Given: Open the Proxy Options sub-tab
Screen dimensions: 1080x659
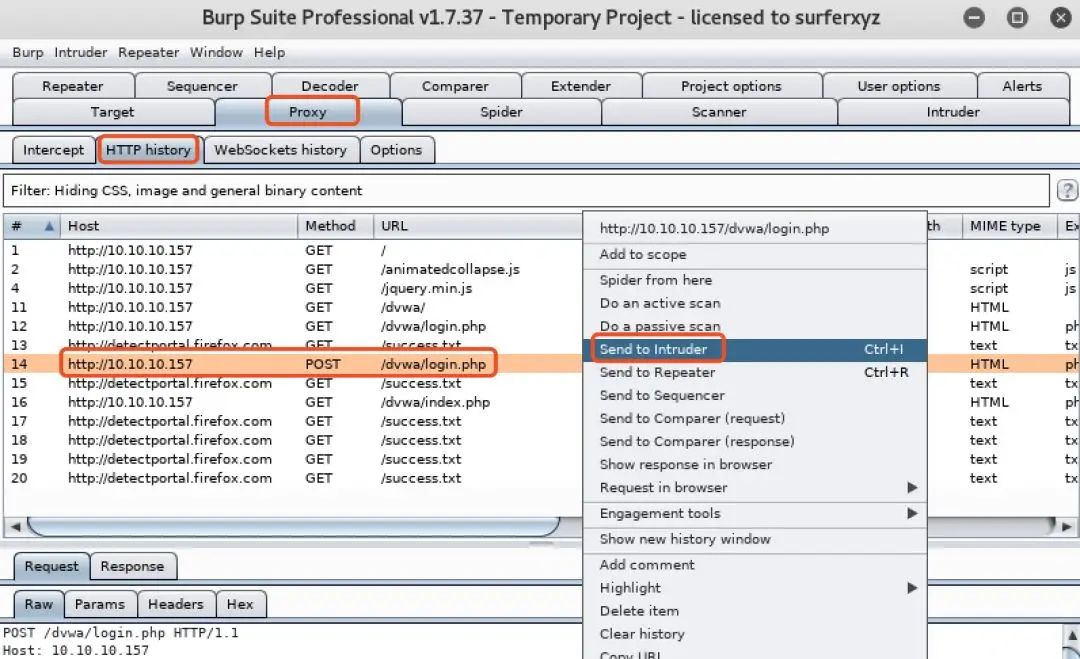Looking at the screenshot, I should click(396, 149).
